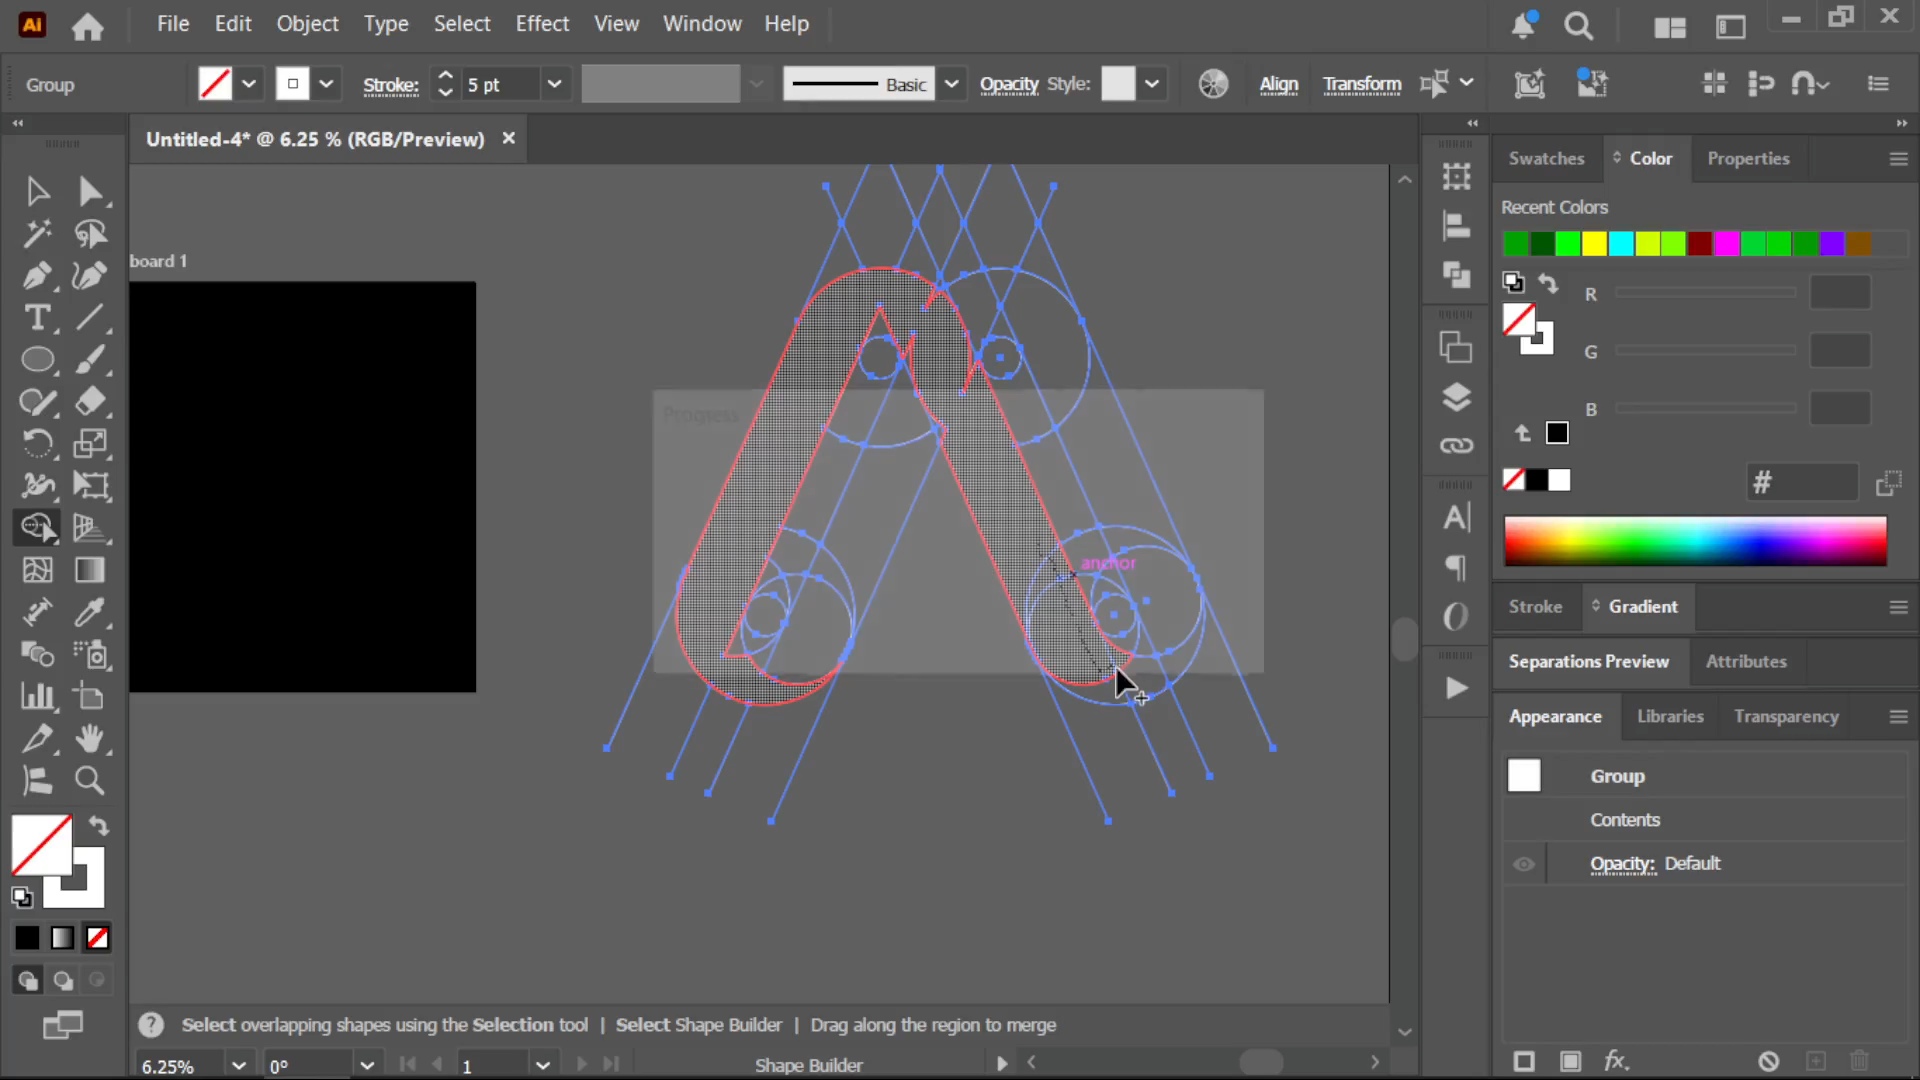Expand the graphic Style dropdown

pos(1152,84)
